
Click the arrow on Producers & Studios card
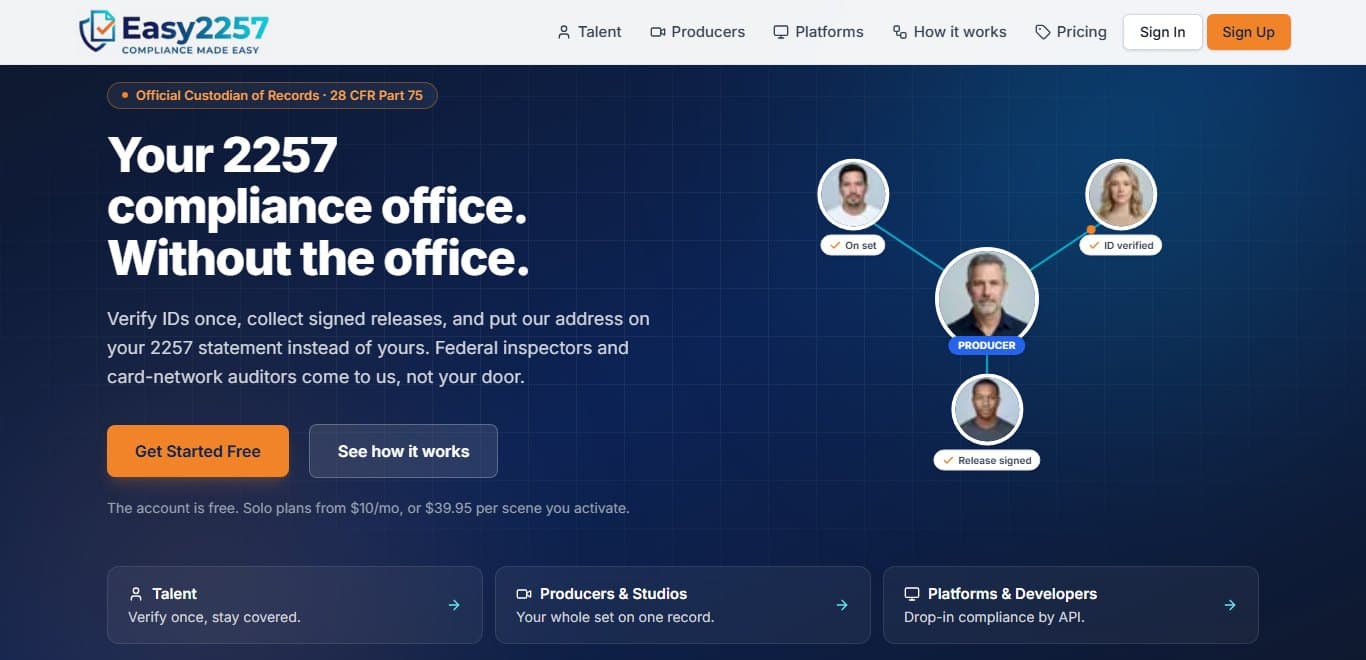tap(842, 605)
